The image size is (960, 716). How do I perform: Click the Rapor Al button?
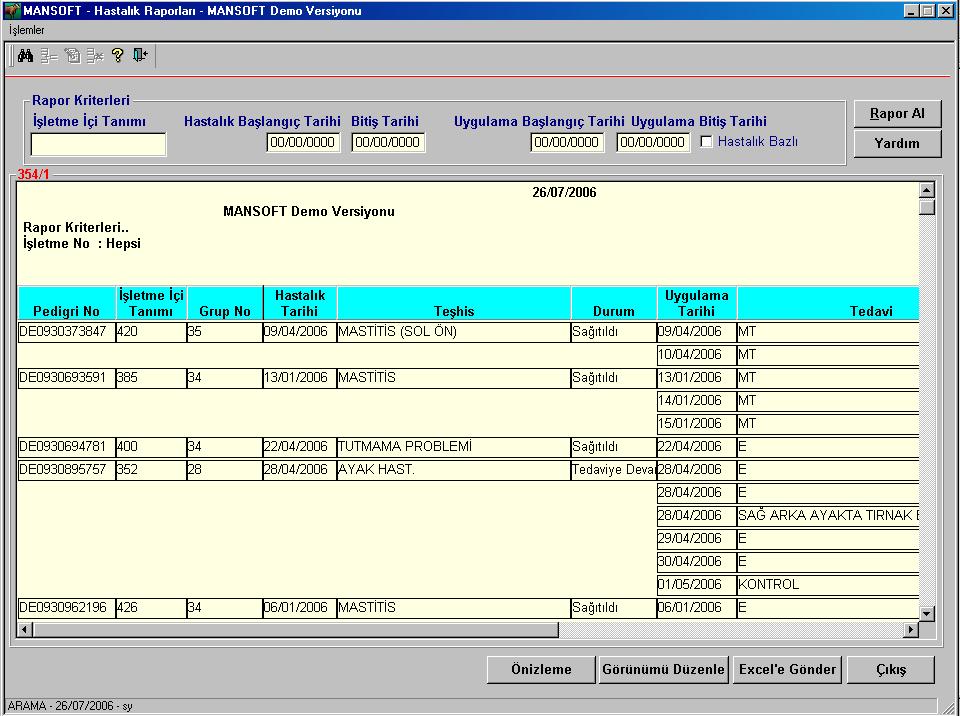(897, 114)
